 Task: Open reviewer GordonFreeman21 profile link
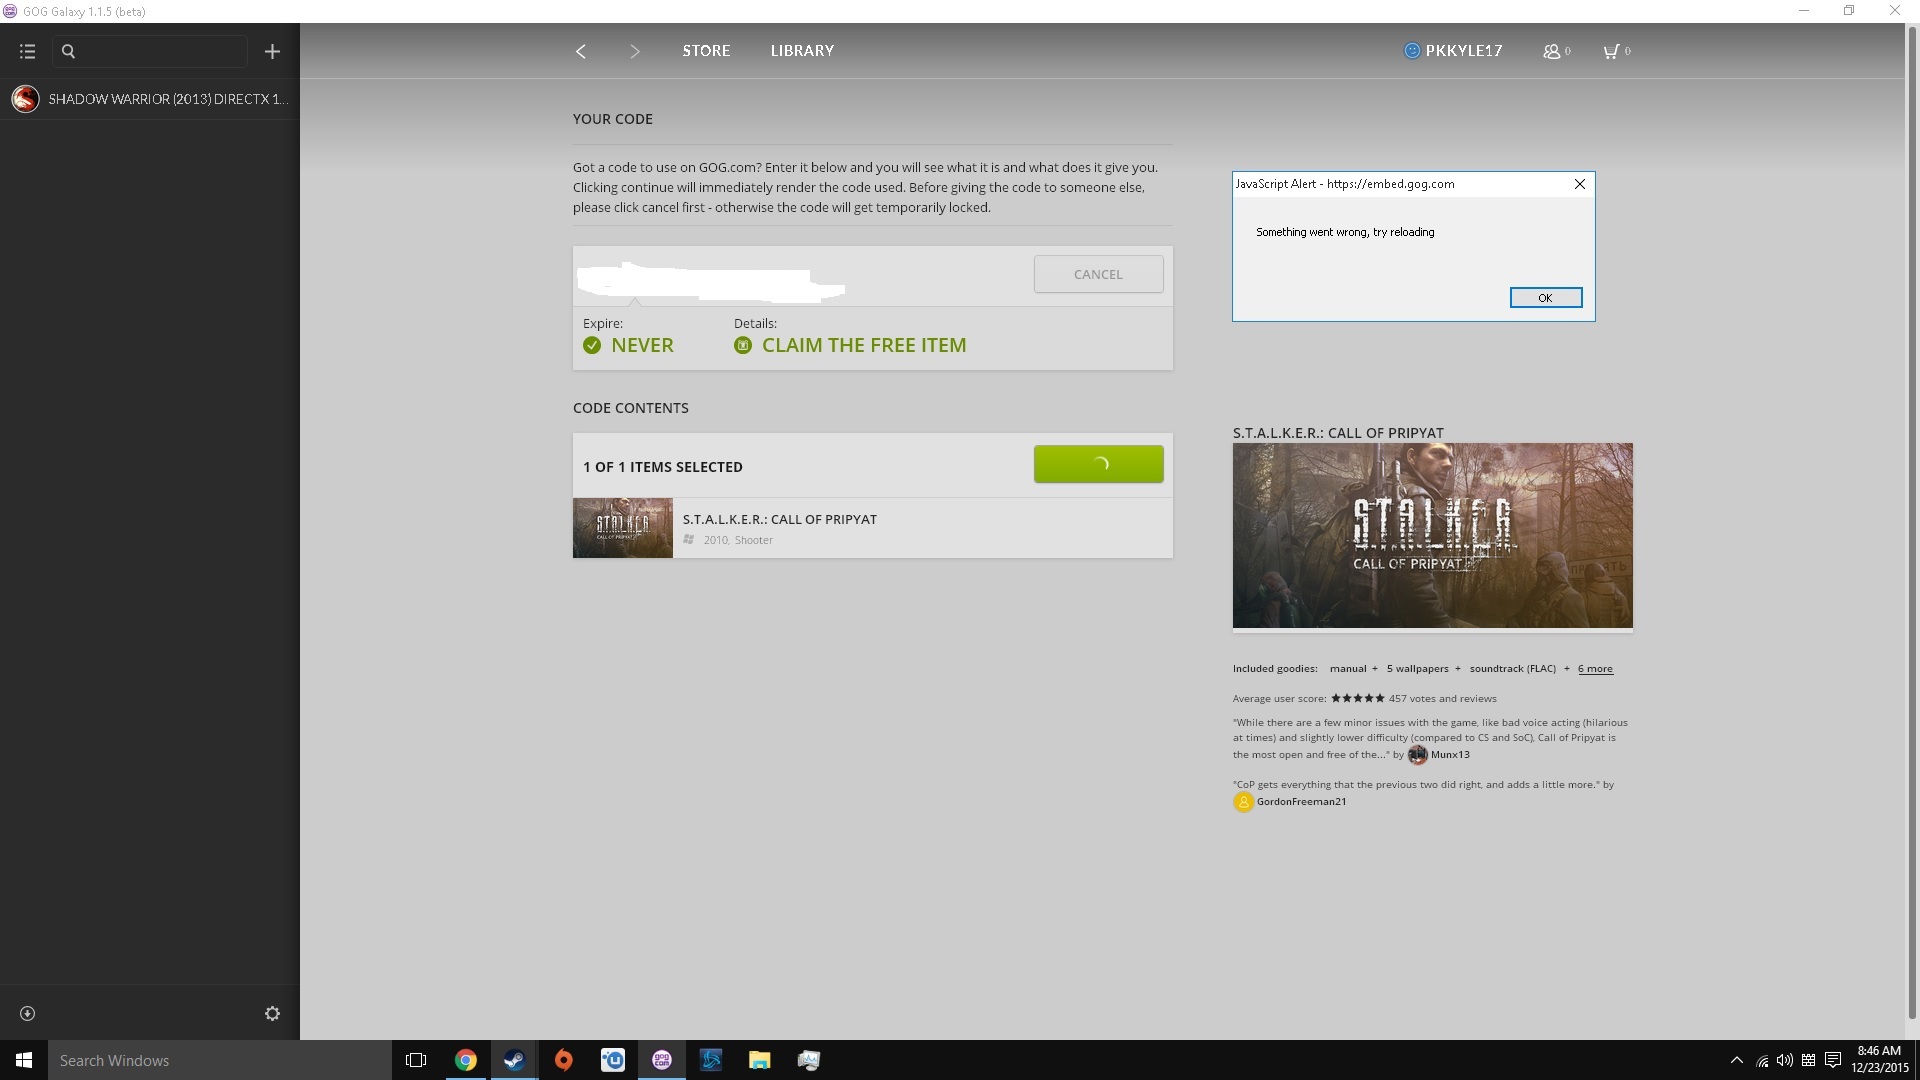tap(1301, 801)
